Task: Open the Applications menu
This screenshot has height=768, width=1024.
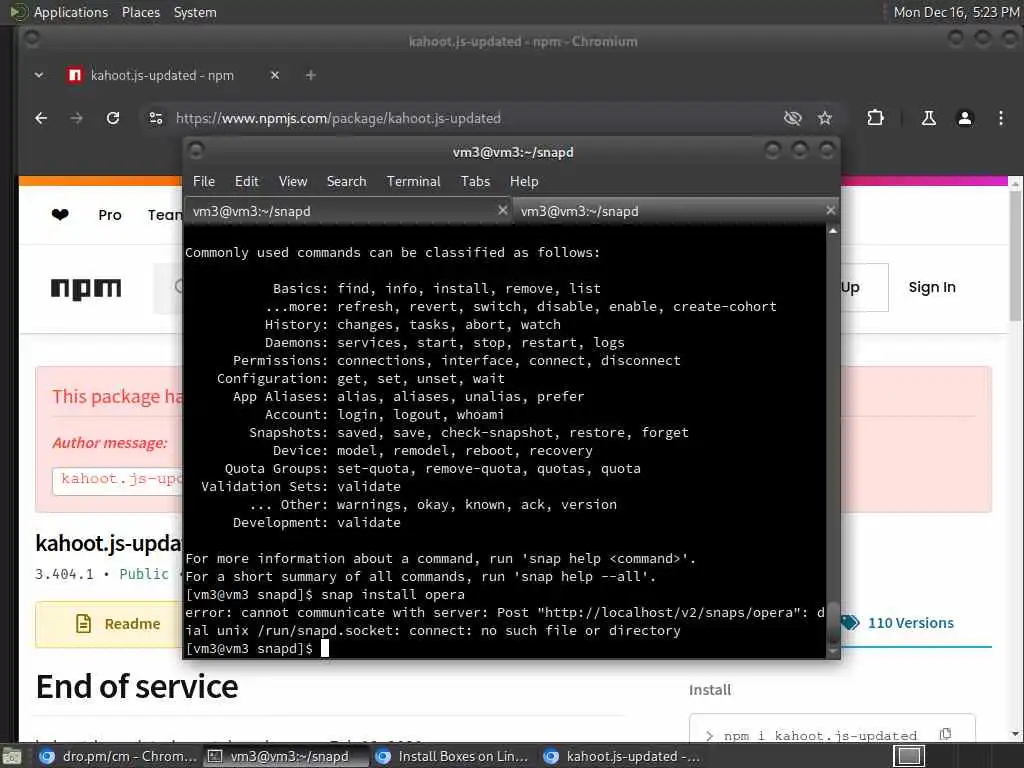Action: 71,12
